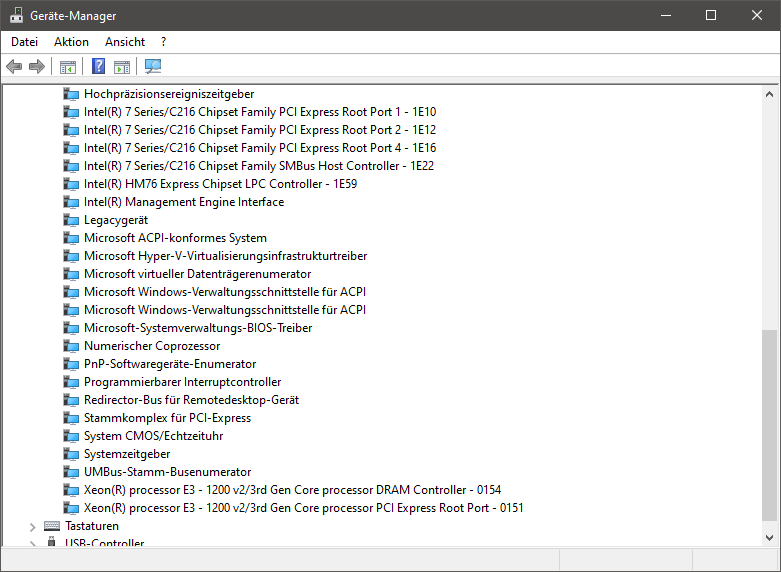The width and height of the screenshot is (781, 572).
Task: Toggle the action pane toolbar icon
Action: click(x=122, y=66)
